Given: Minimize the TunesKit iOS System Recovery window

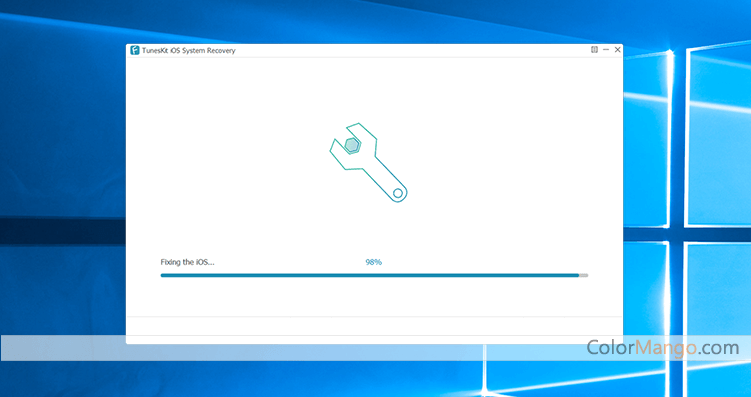Looking at the screenshot, I should tap(606, 49).
